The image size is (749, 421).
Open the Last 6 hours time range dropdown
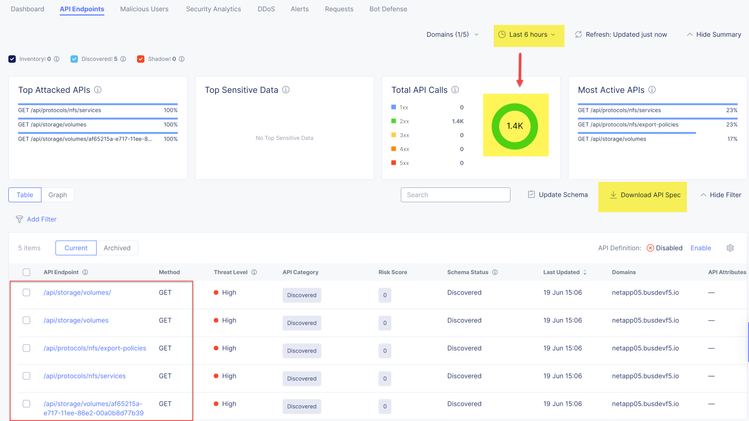pos(527,35)
